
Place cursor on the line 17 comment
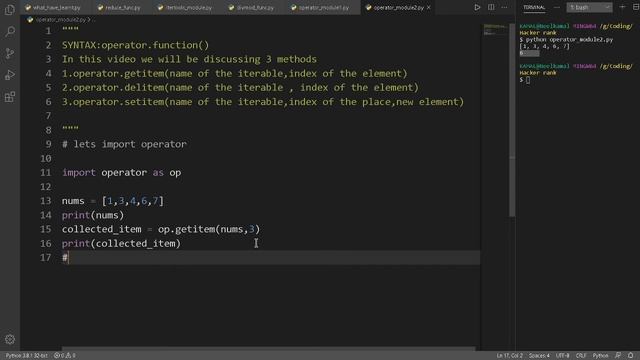(65, 258)
